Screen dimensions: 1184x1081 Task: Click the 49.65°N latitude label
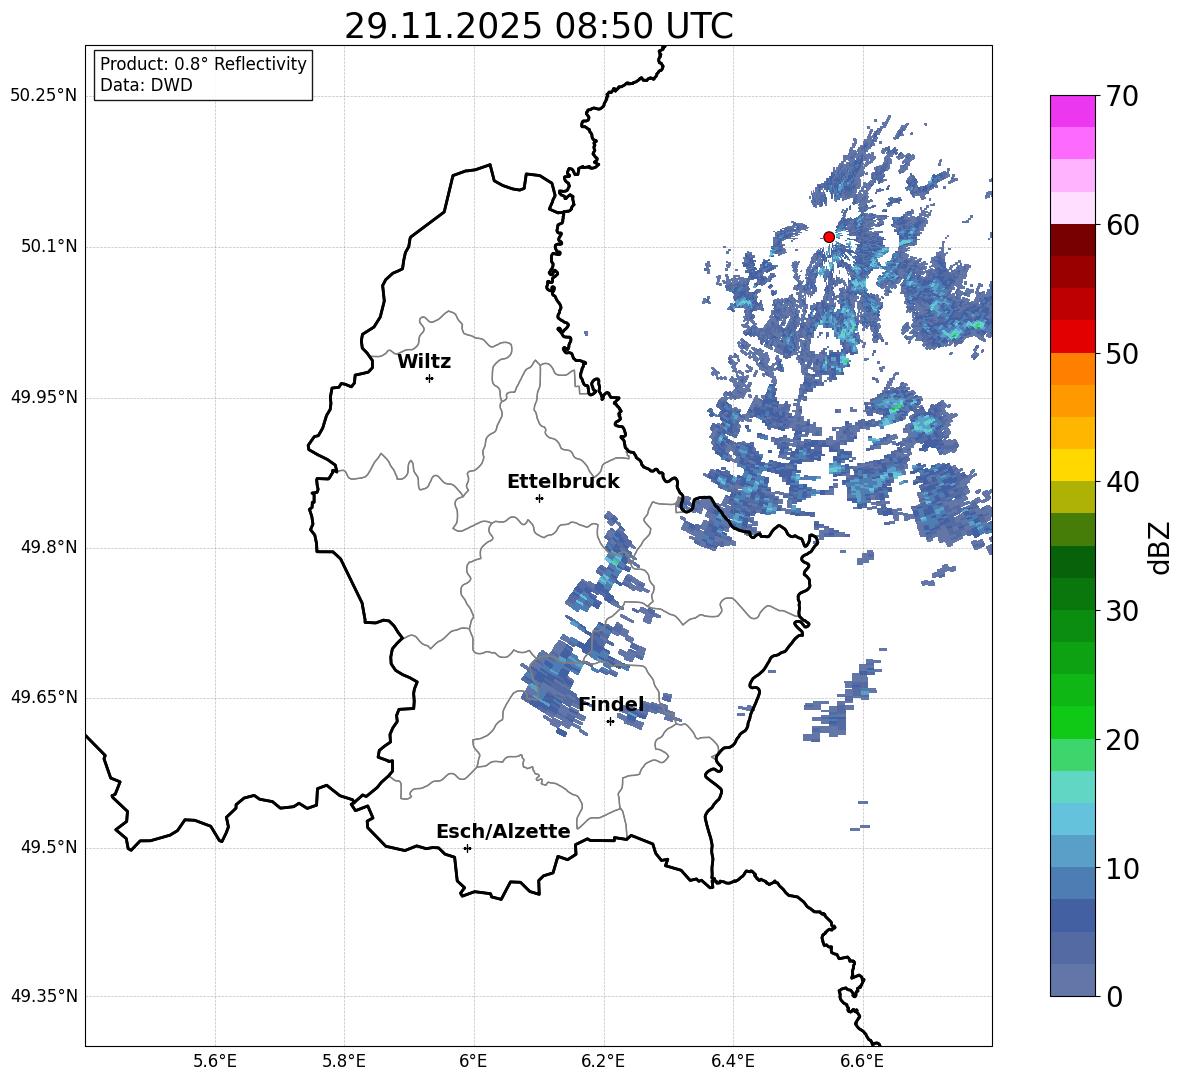pos(43,697)
